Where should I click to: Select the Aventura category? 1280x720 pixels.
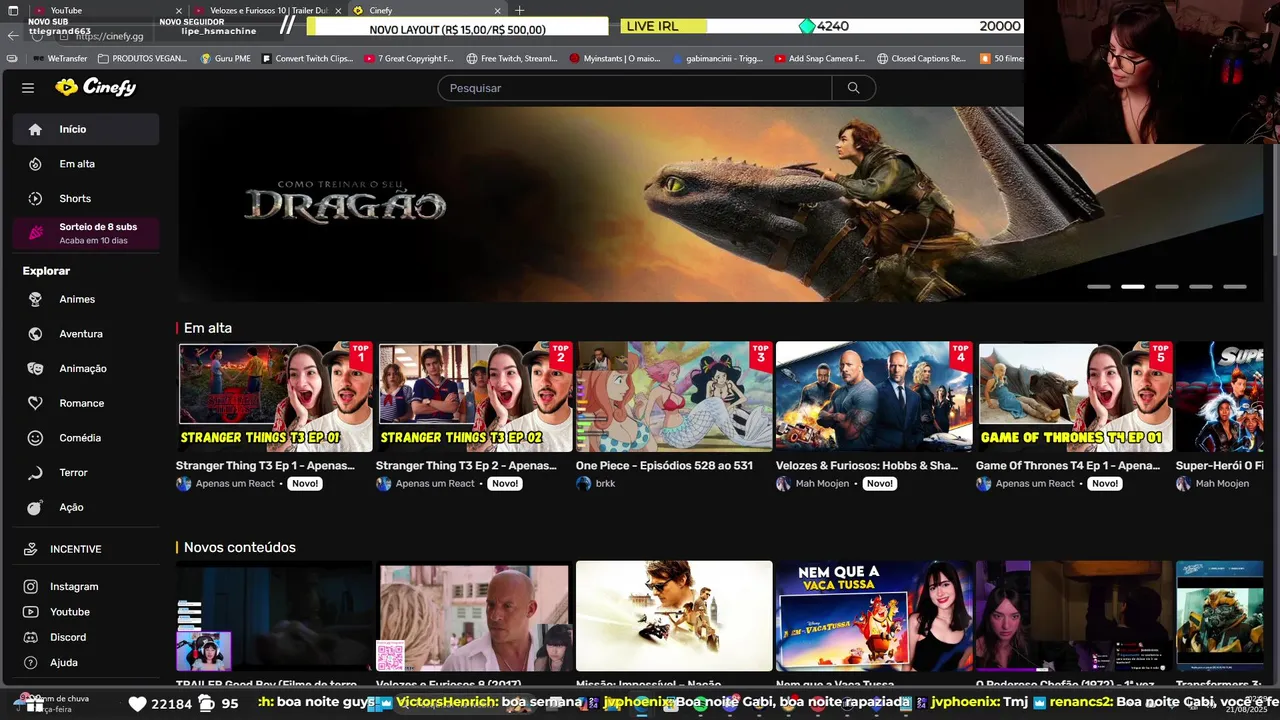(x=86, y=334)
